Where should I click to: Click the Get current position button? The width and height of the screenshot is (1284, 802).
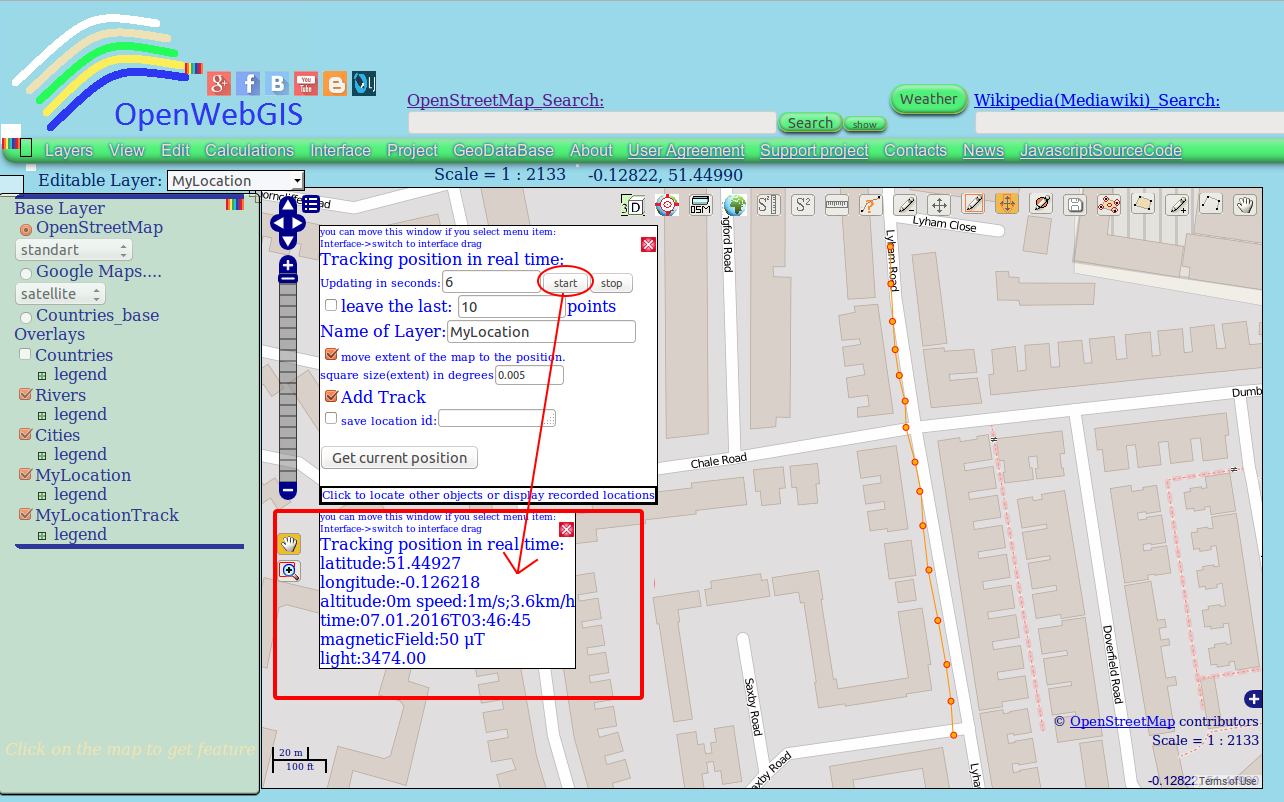tap(400, 458)
